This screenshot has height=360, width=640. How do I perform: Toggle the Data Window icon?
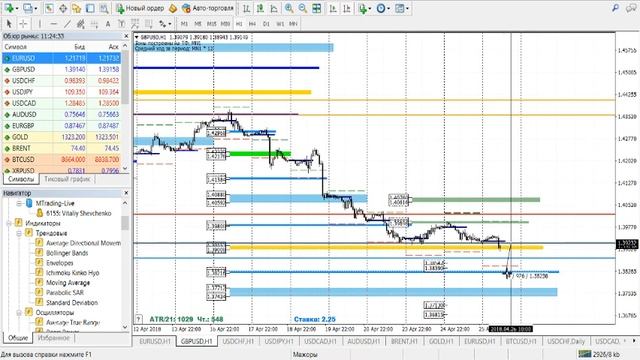[63, 8]
